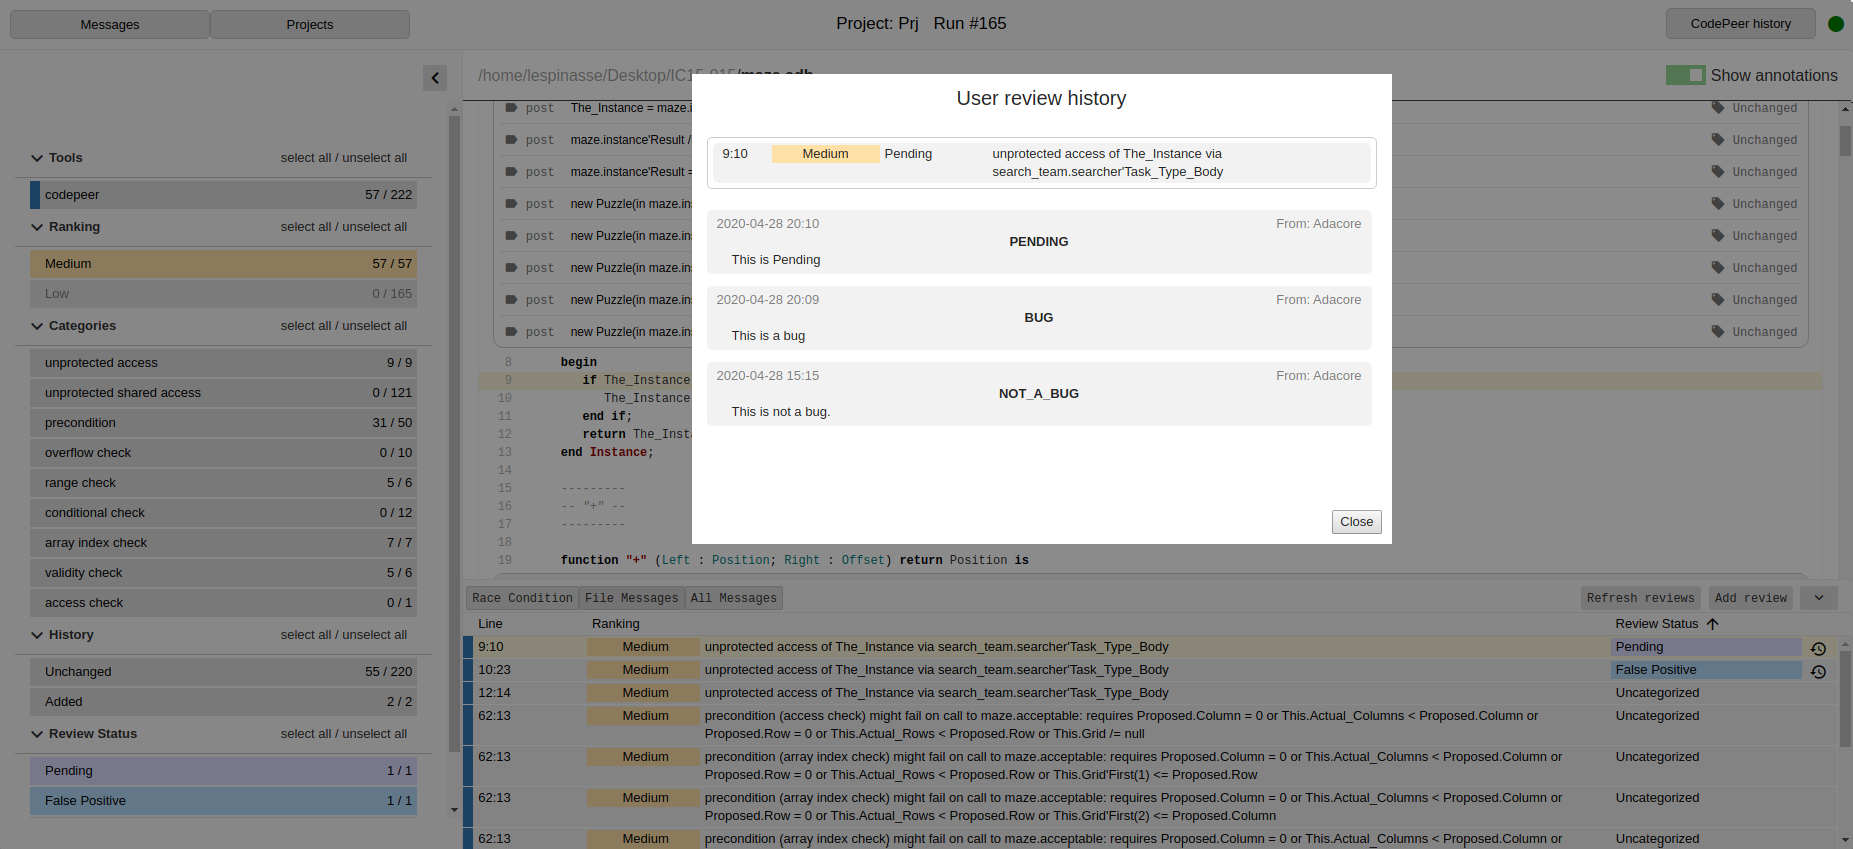Open review history icon for Pending row
The height and width of the screenshot is (849, 1853).
click(x=1818, y=648)
